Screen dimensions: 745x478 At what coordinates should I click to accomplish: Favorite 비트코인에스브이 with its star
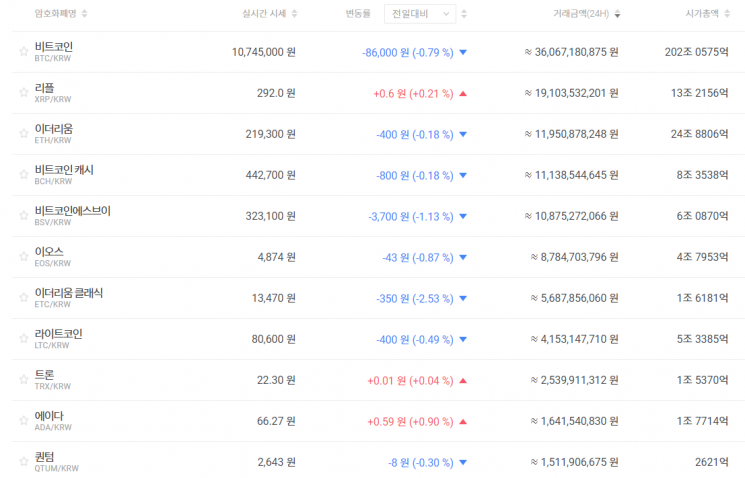(x=24, y=215)
